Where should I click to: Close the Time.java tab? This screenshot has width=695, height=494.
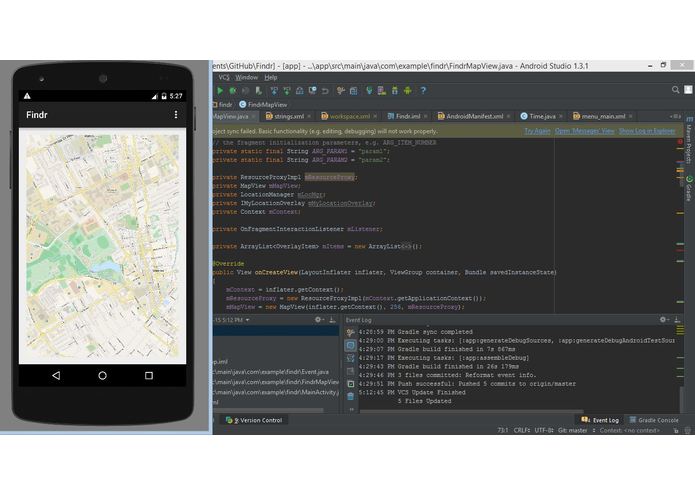point(561,116)
